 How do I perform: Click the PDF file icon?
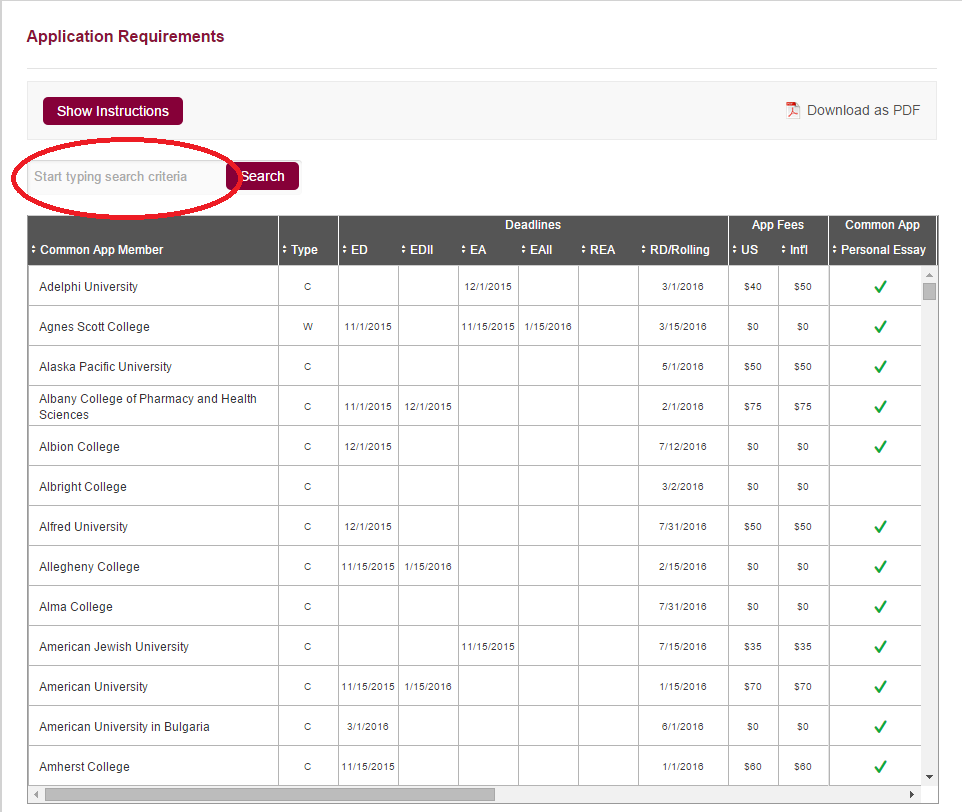(x=793, y=110)
